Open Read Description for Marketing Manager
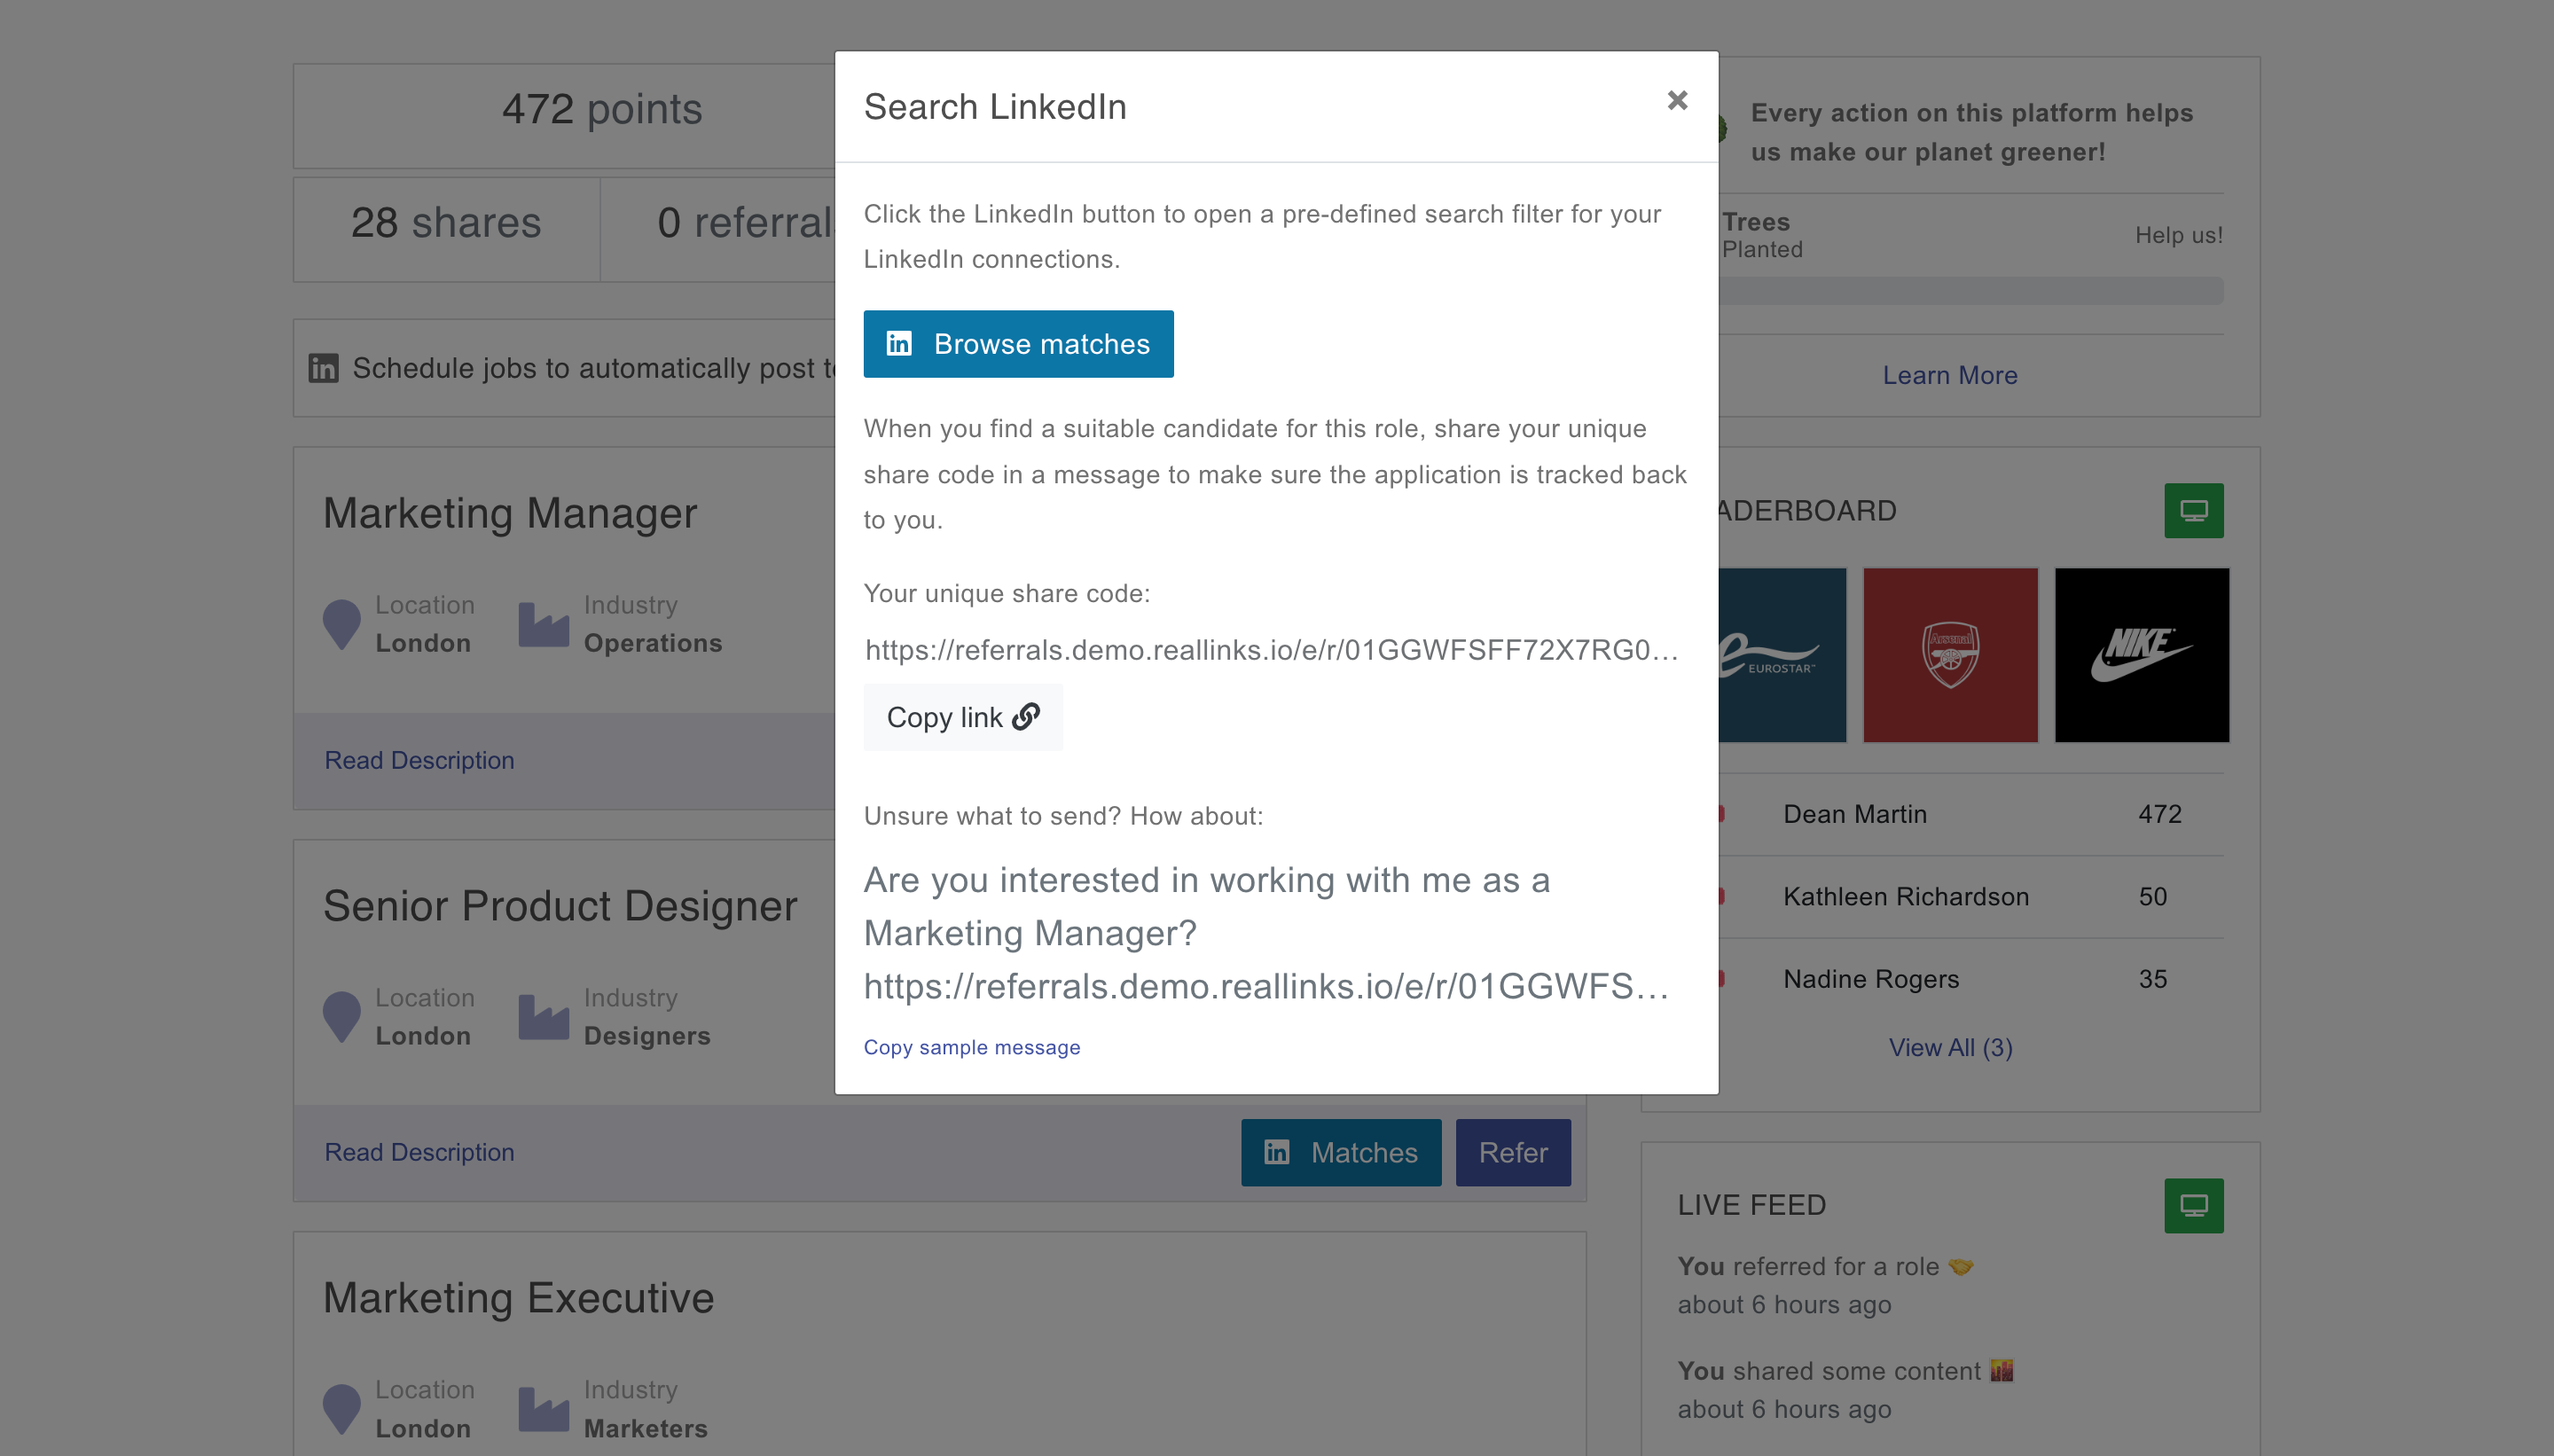Screen dimensions: 2554x1456 pyautogui.click(x=419, y=760)
